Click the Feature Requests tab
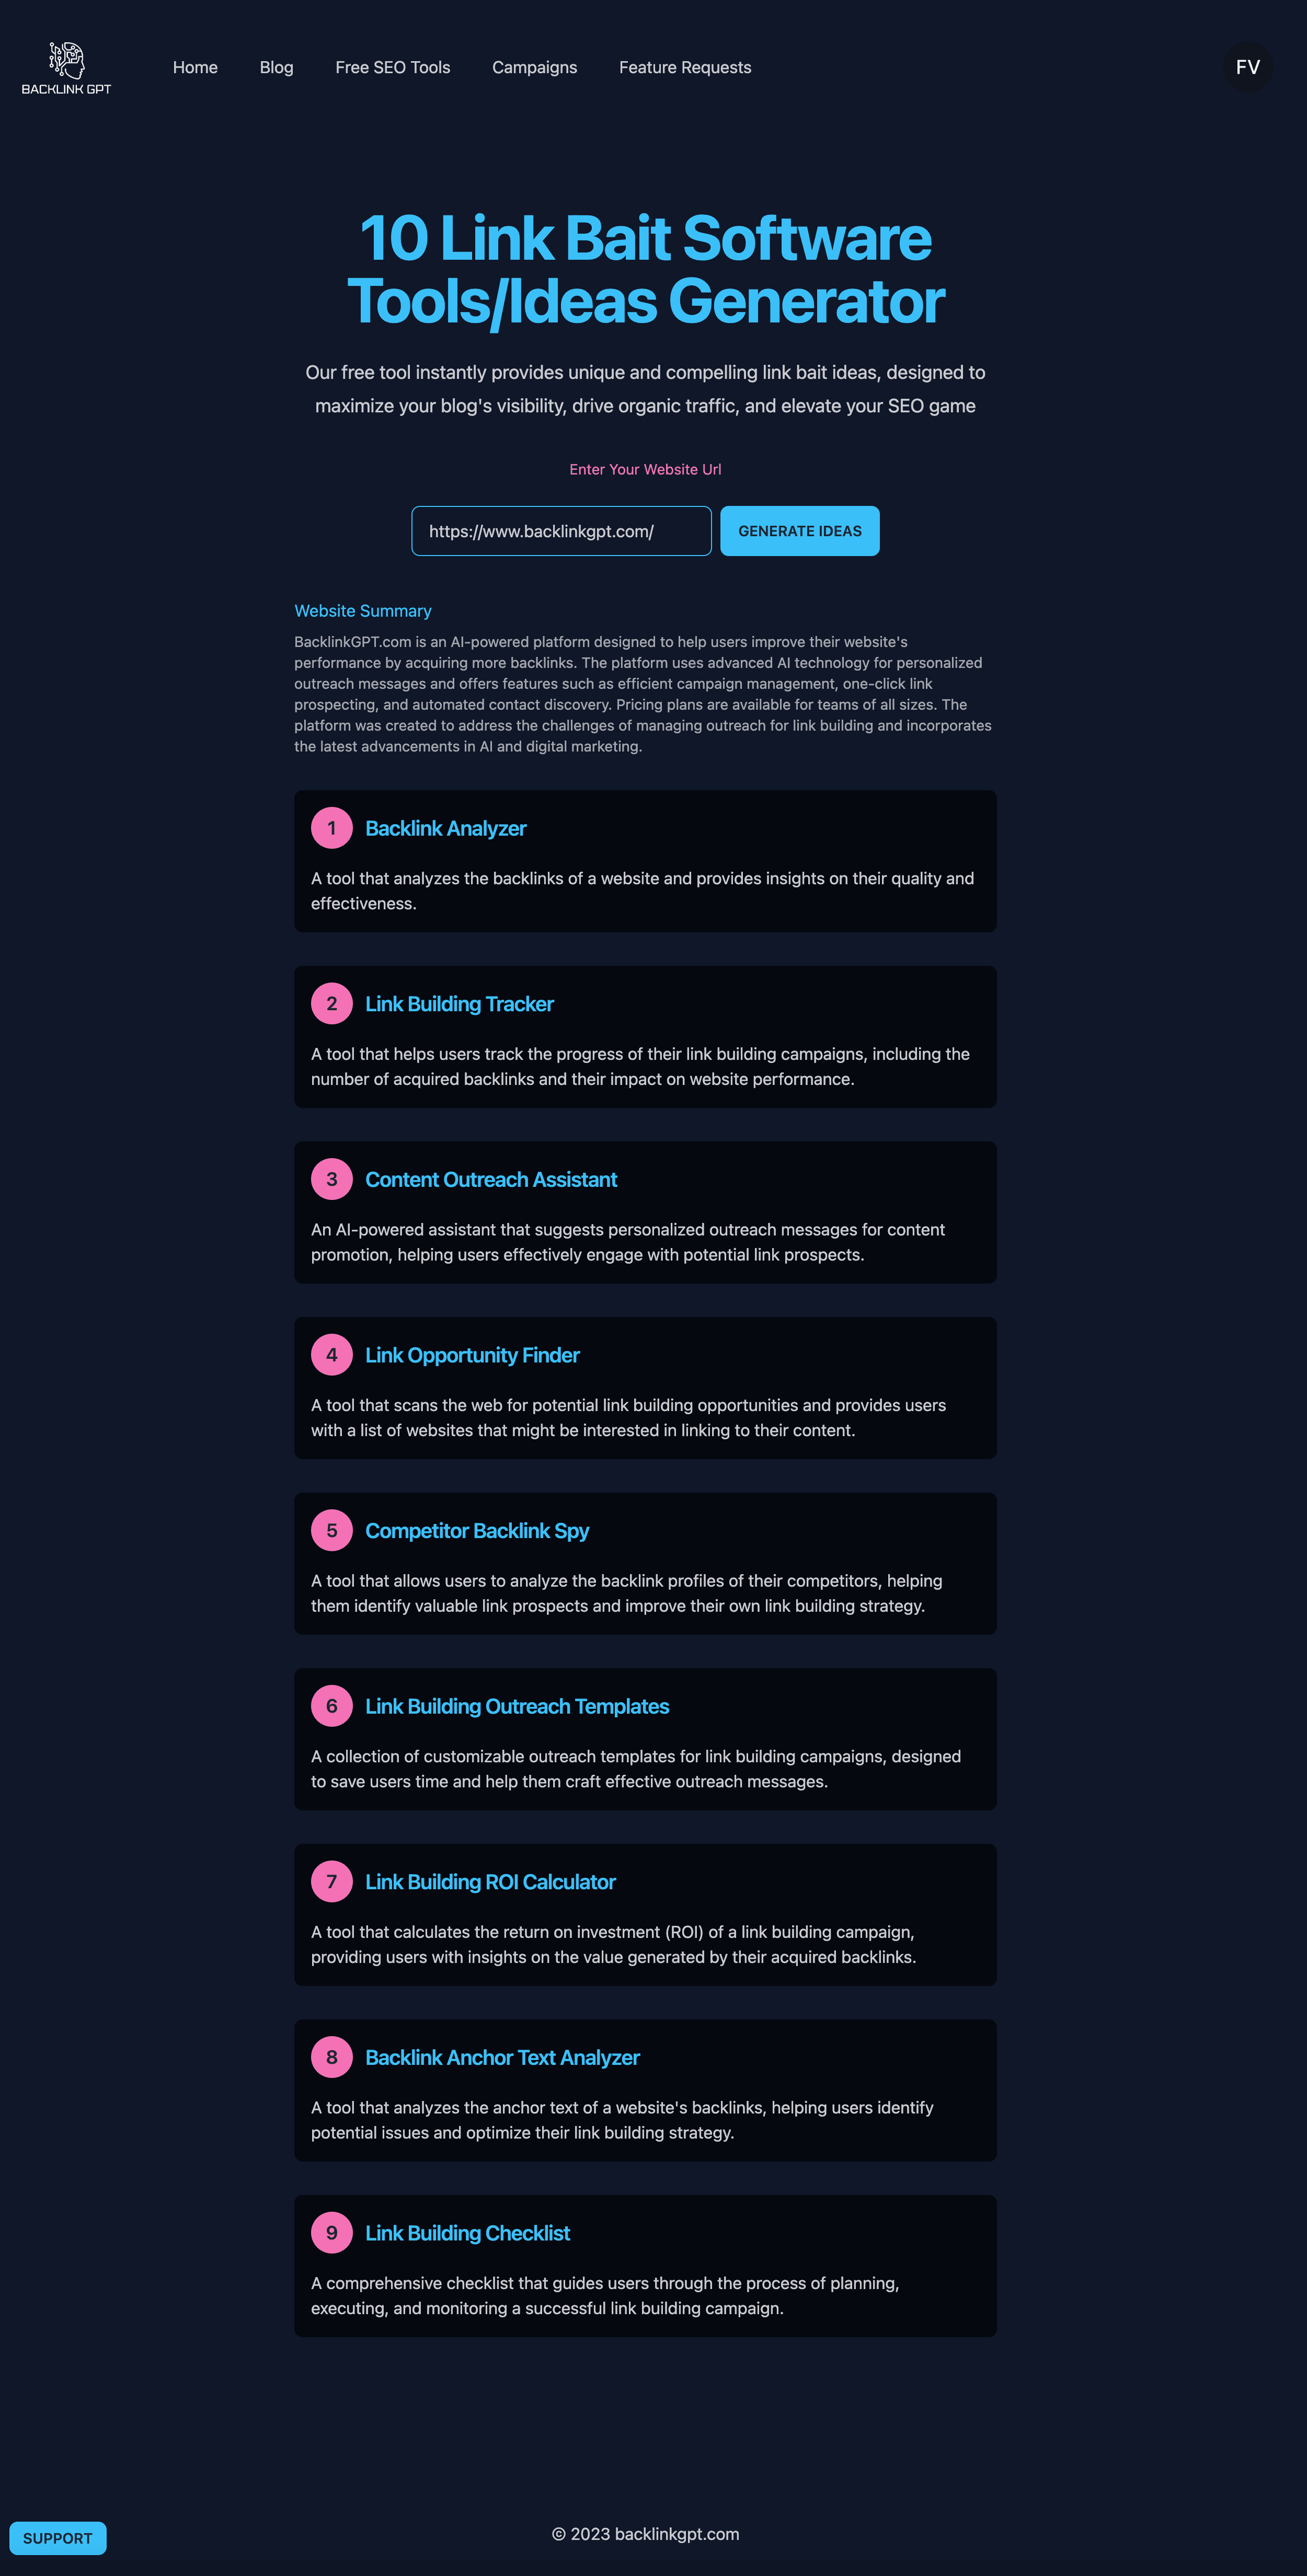The height and width of the screenshot is (2576, 1307). 685,67
